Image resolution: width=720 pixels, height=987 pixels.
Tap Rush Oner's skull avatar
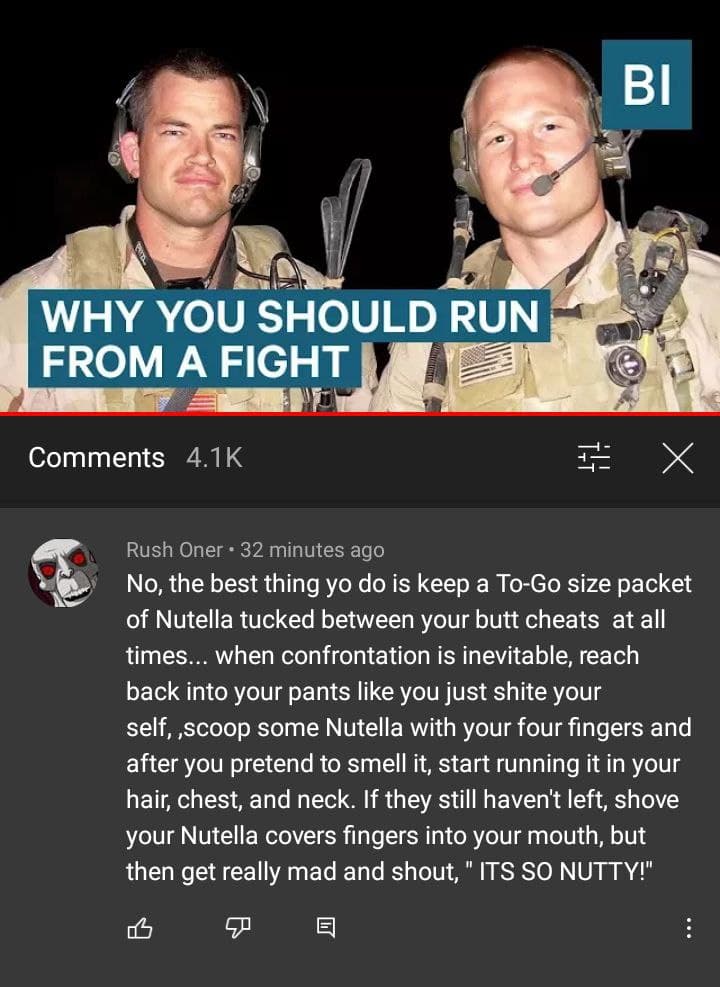pos(63,573)
